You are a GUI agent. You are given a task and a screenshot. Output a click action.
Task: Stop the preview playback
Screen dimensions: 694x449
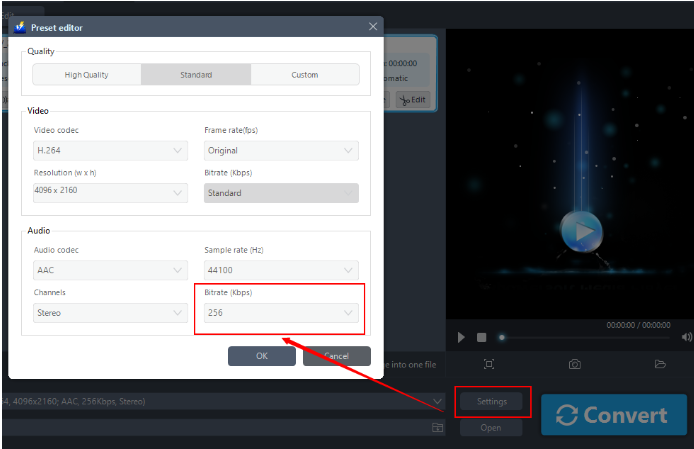pos(482,337)
